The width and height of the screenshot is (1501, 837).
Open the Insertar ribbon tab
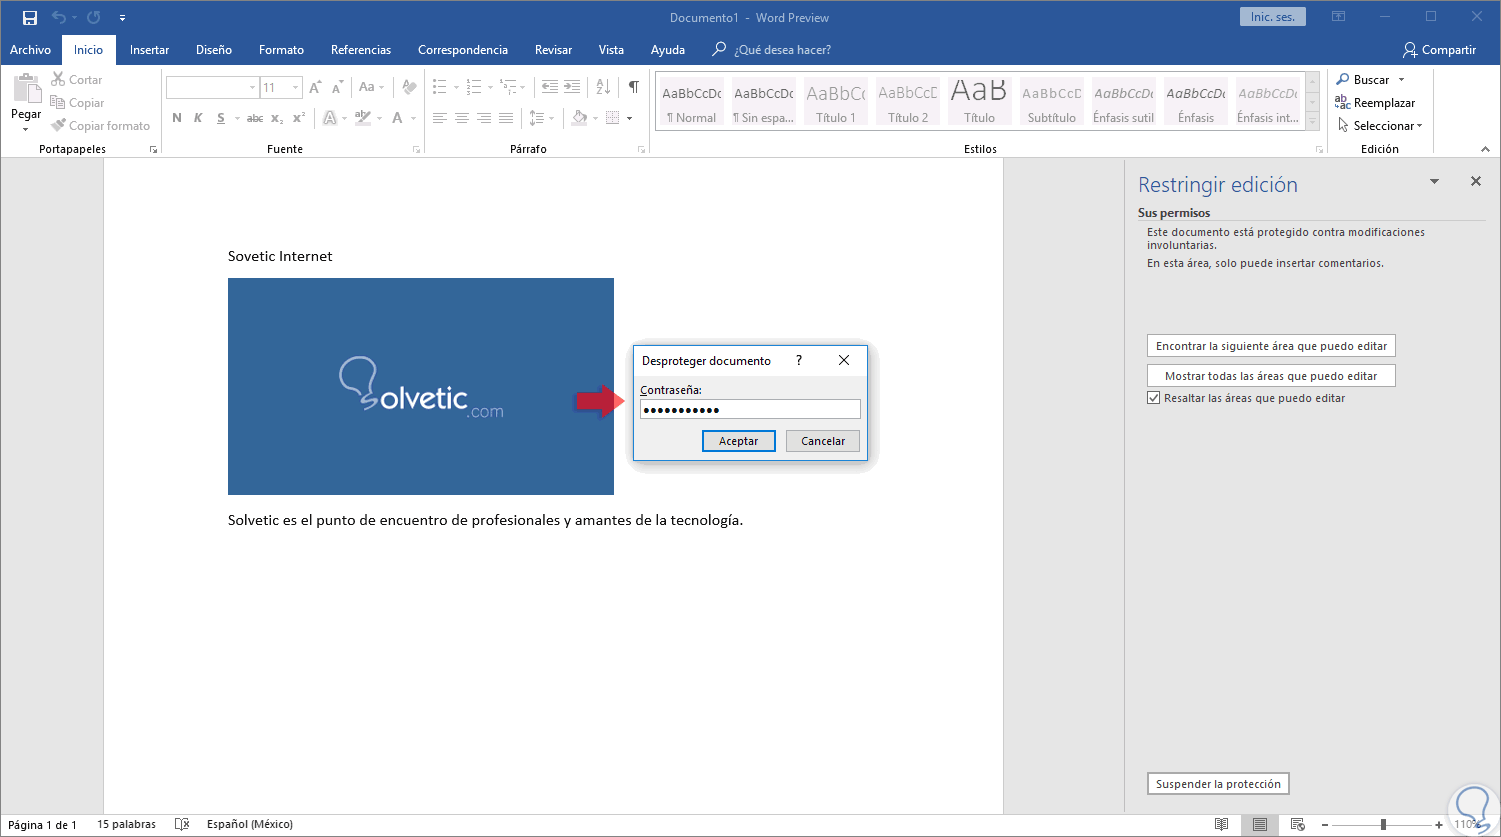(x=149, y=50)
